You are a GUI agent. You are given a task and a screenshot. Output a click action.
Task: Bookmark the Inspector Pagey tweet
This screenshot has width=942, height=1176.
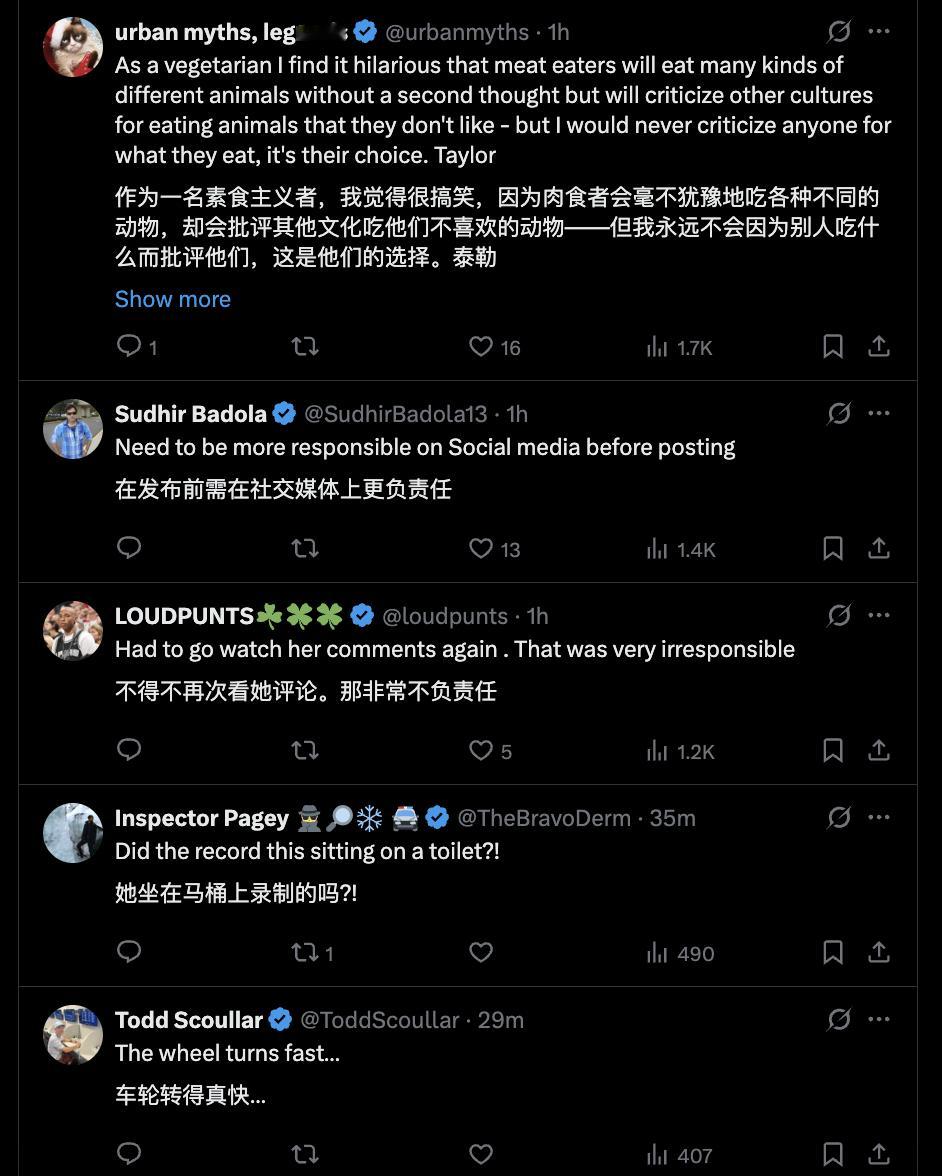(x=832, y=952)
